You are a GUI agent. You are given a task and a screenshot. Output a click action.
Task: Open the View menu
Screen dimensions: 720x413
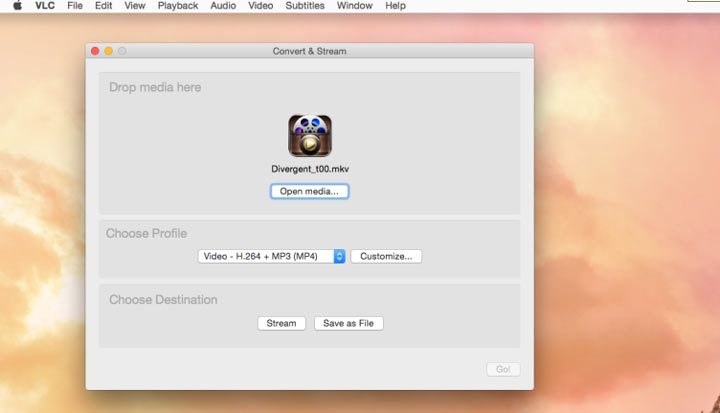point(135,6)
